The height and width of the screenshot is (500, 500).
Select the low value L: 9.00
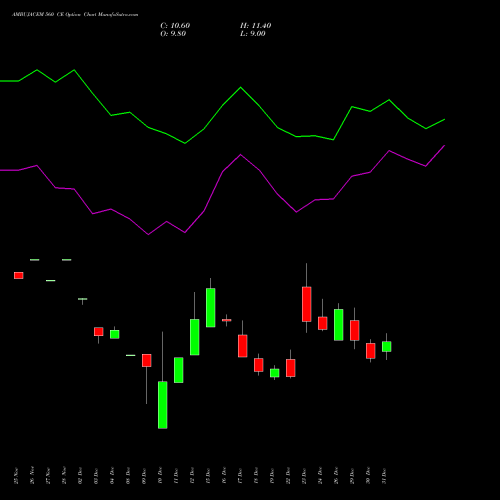pyautogui.click(x=253, y=34)
